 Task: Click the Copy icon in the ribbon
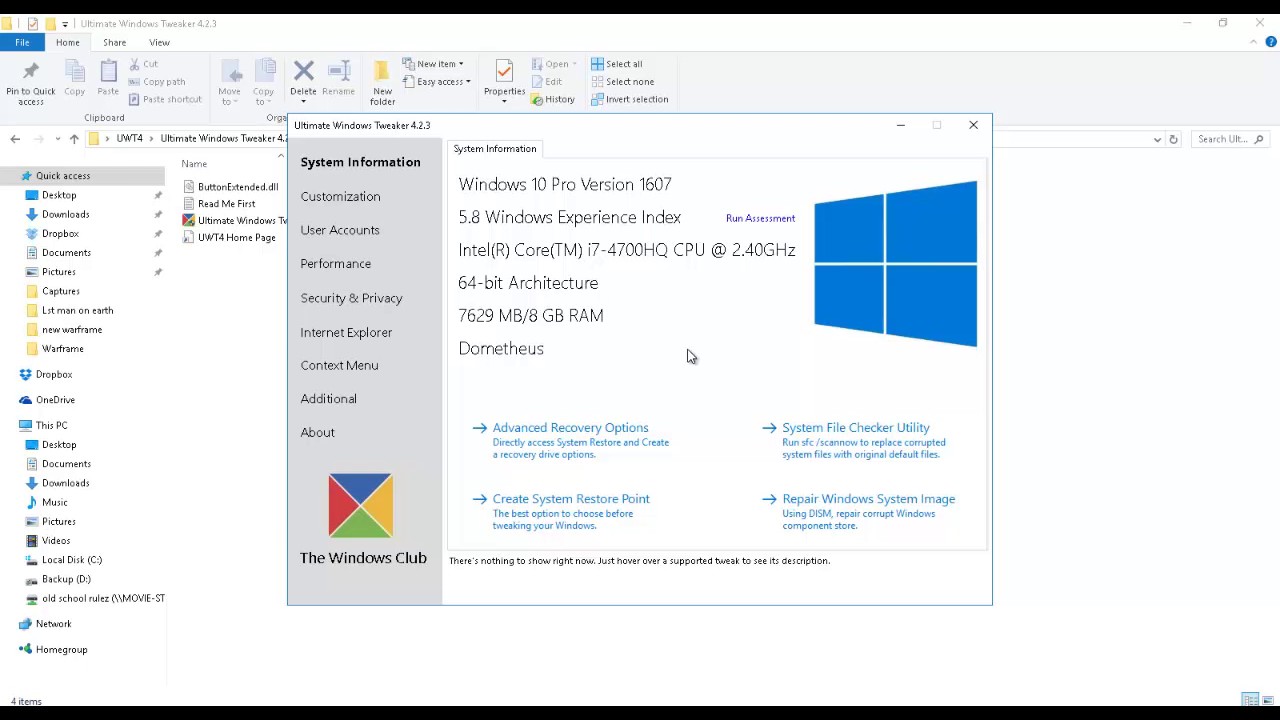[75, 71]
